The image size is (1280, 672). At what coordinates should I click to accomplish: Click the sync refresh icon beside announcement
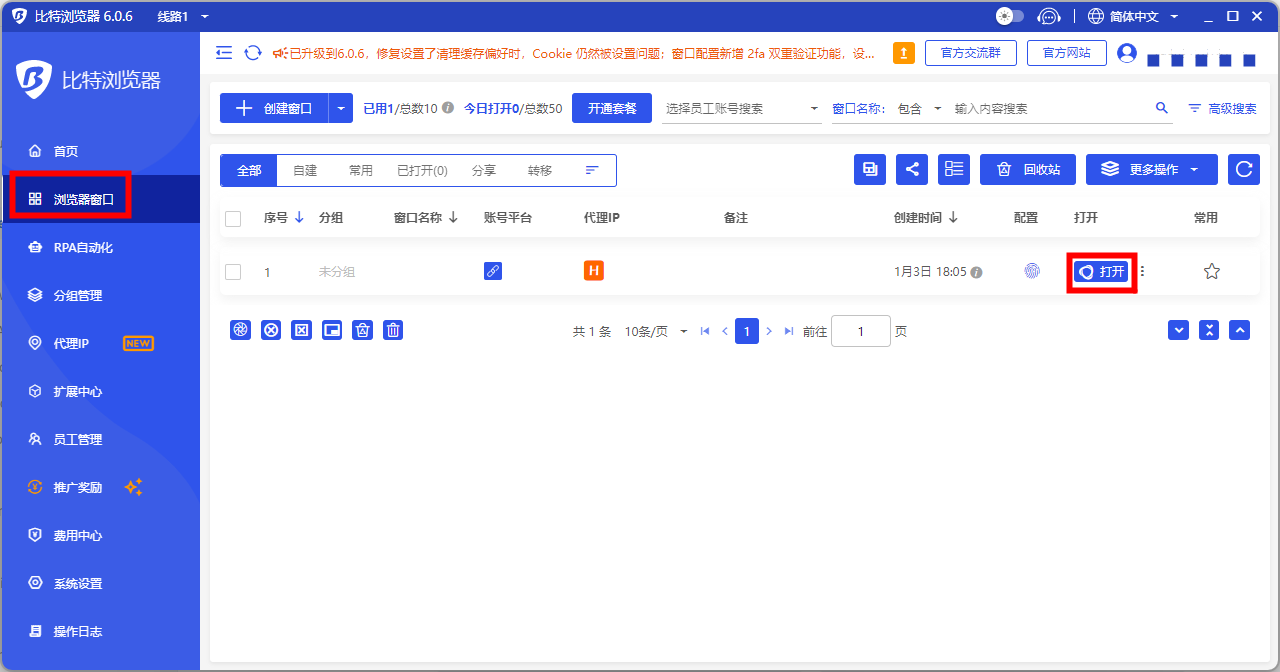point(253,53)
